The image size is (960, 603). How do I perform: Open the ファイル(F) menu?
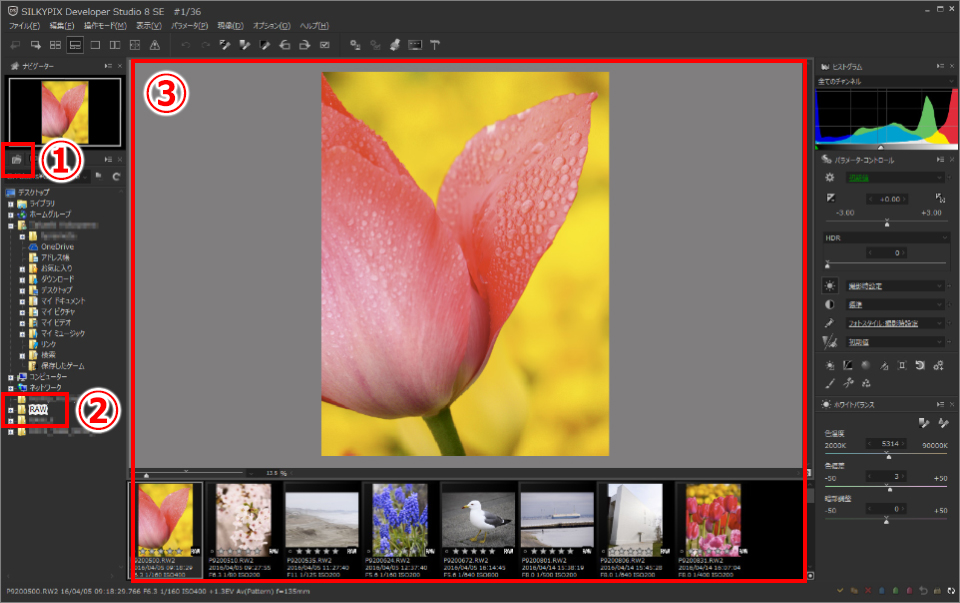point(25,24)
